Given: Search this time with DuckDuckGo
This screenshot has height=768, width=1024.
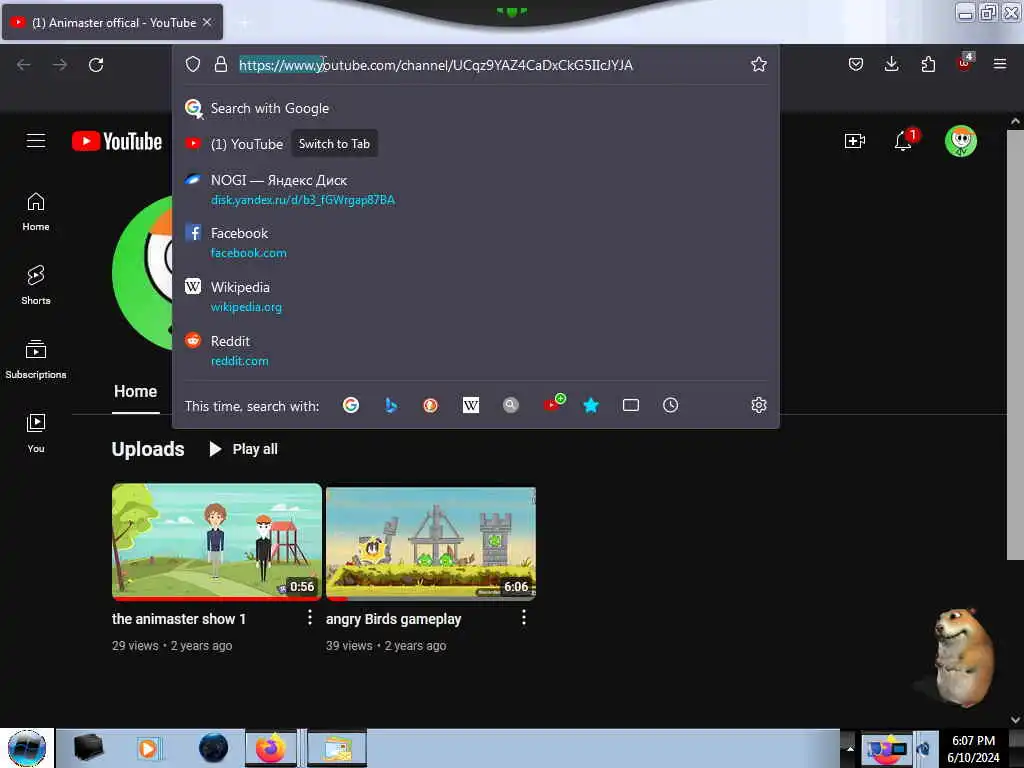Looking at the screenshot, I should coord(430,405).
